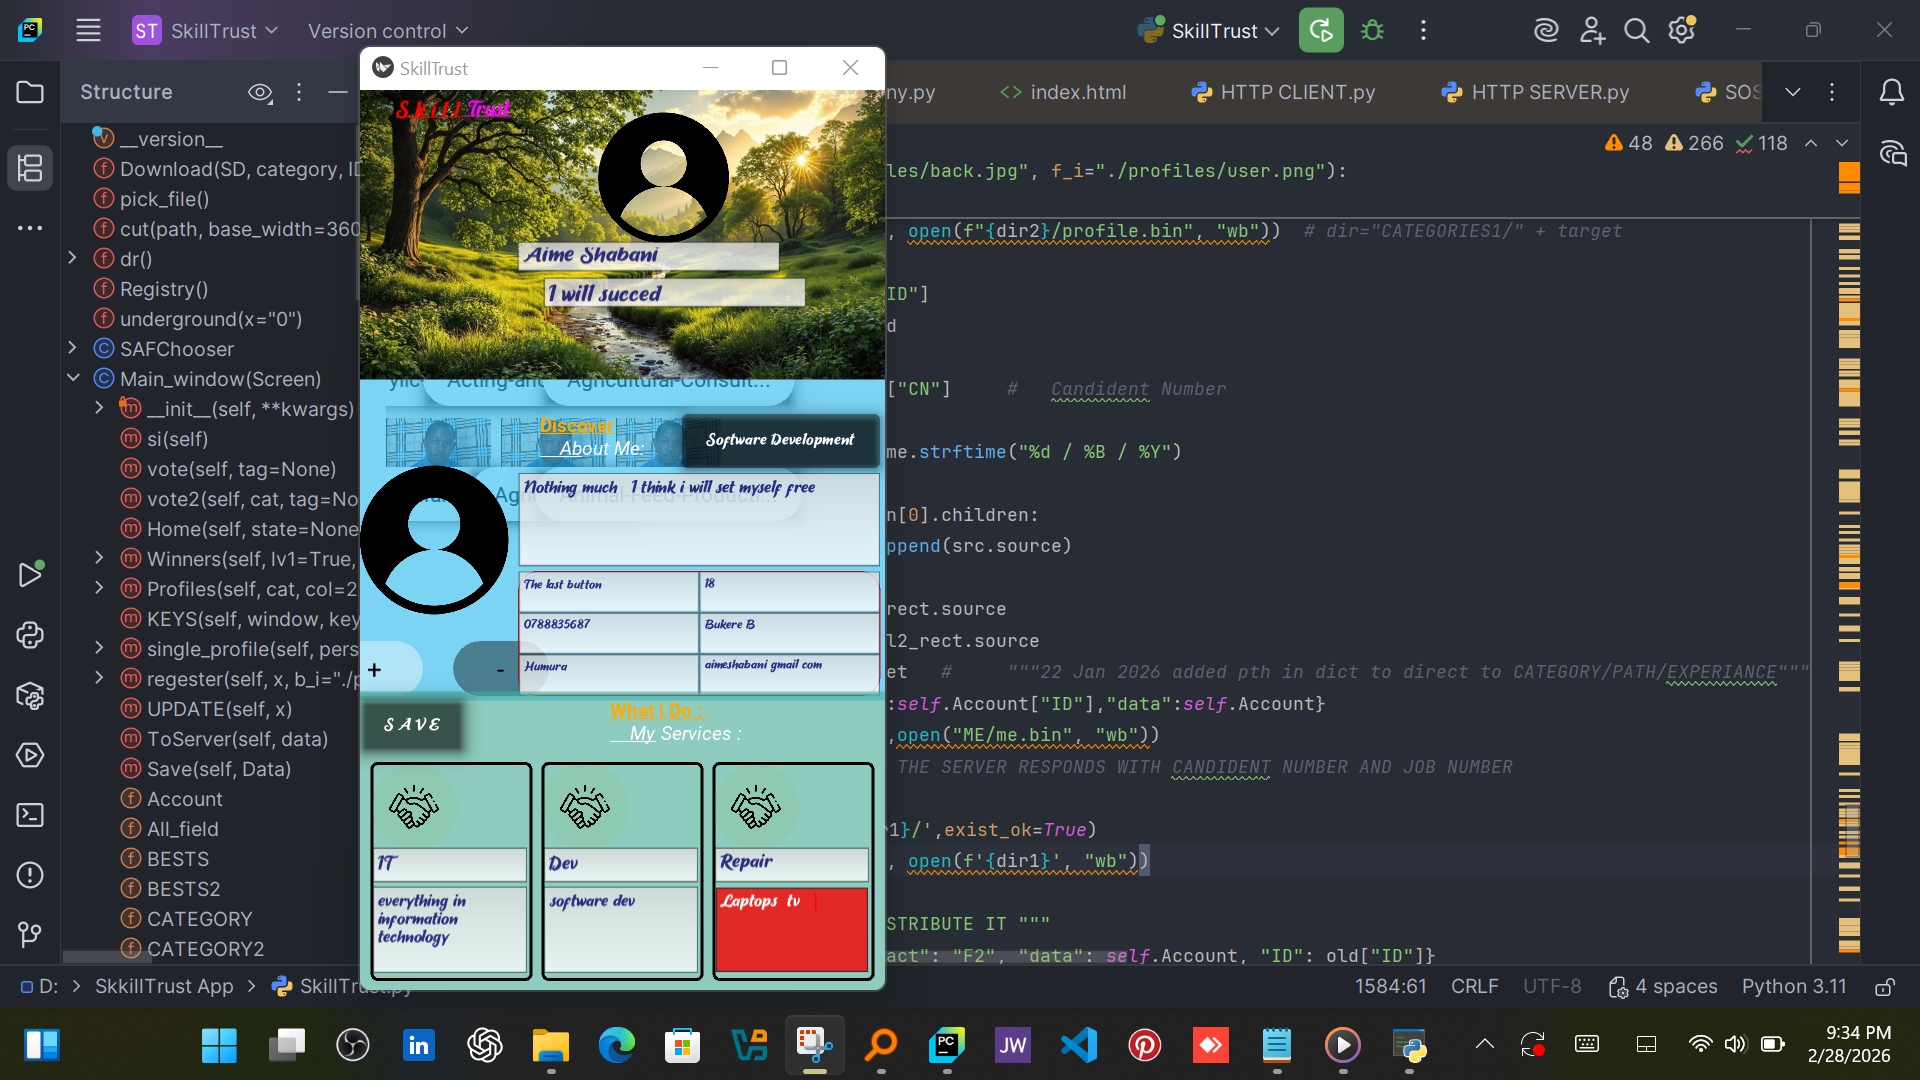Toggle Structure view options eye icon
This screenshot has height=1080, width=1920.
[x=260, y=92]
